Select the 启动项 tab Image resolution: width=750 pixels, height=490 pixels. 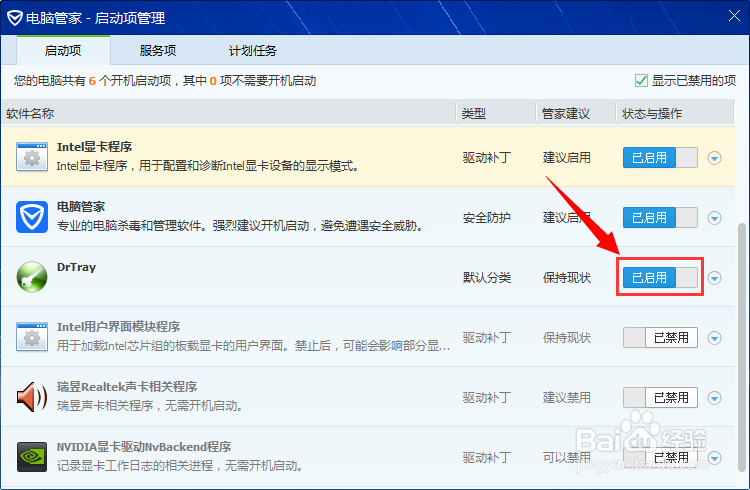point(63,51)
